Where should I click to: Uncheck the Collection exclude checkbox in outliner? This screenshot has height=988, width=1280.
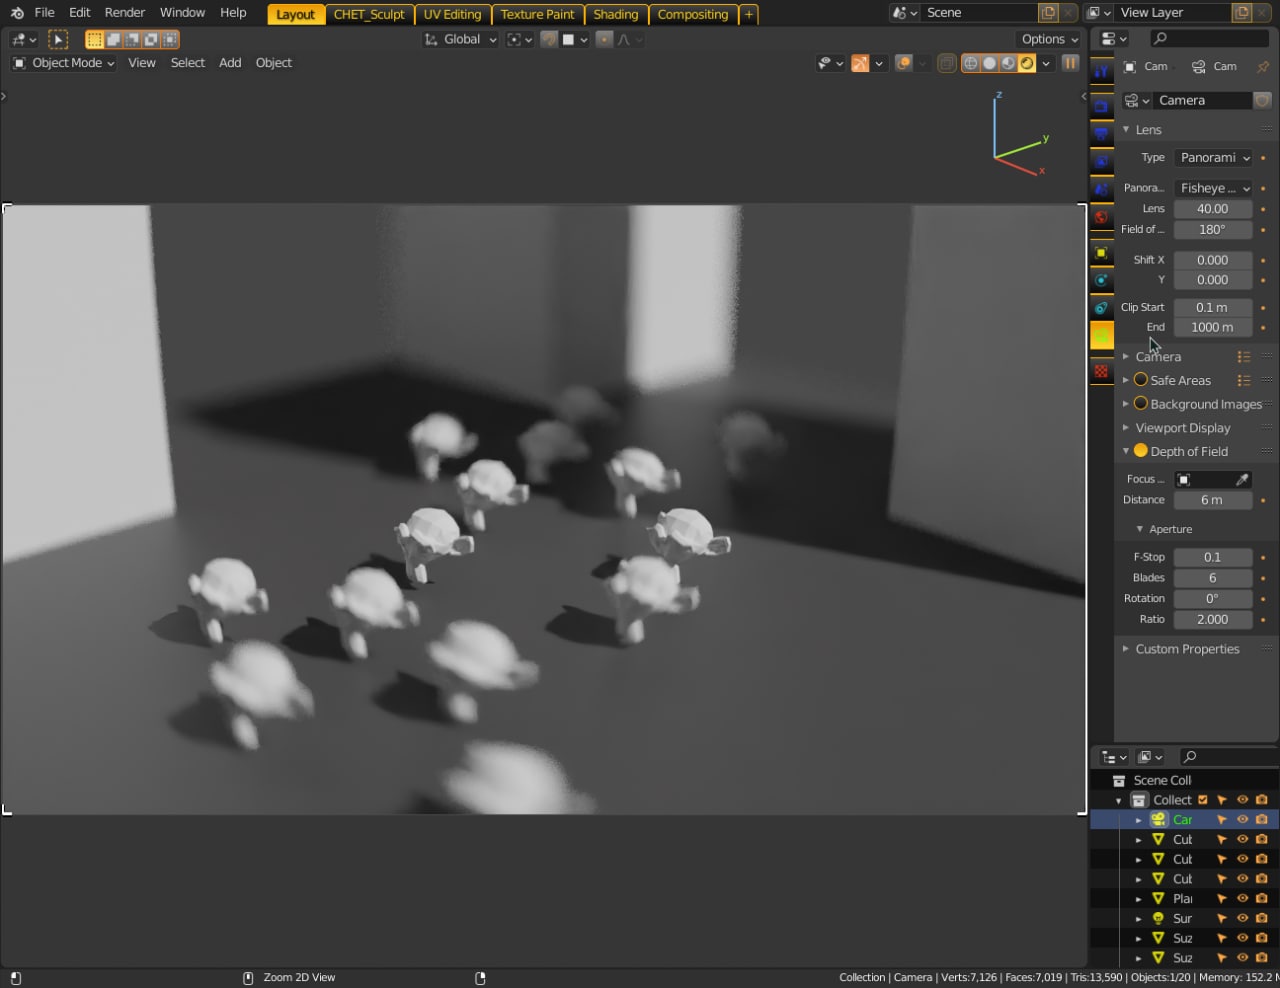(1203, 800)
